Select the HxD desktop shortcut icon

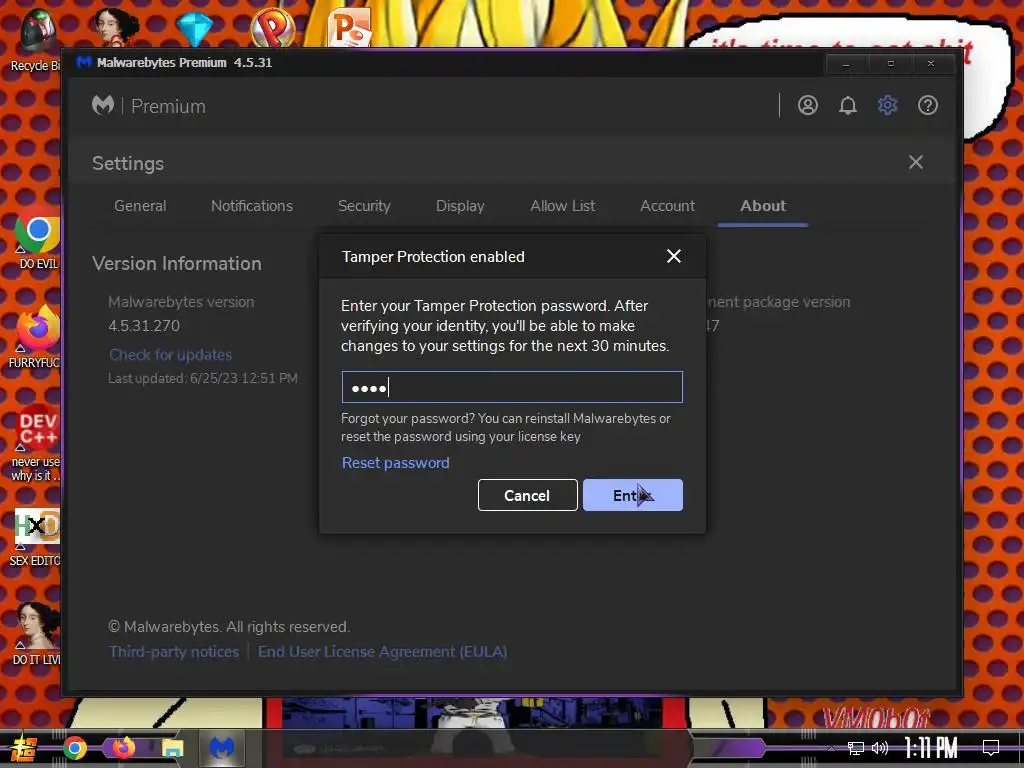tap(37, 537)
